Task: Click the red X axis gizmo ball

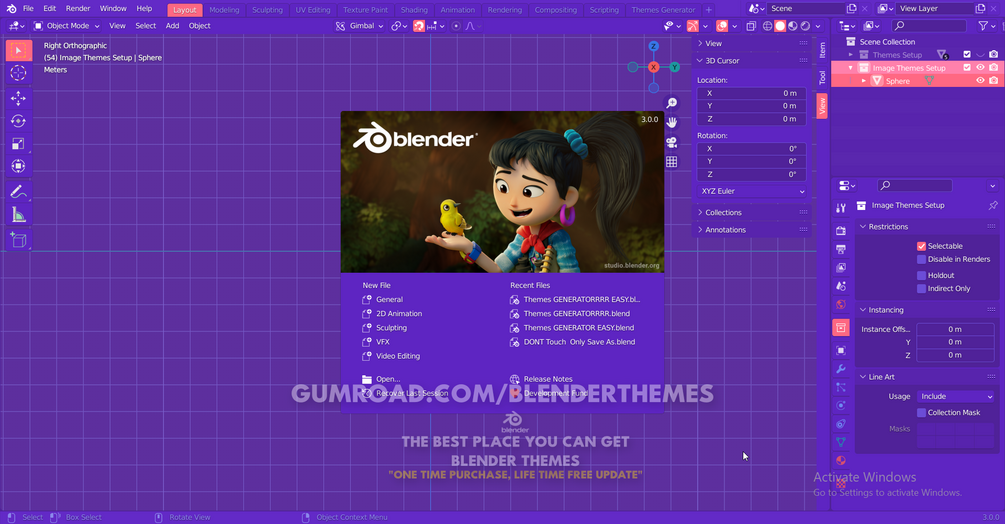Action: [653, 67]
